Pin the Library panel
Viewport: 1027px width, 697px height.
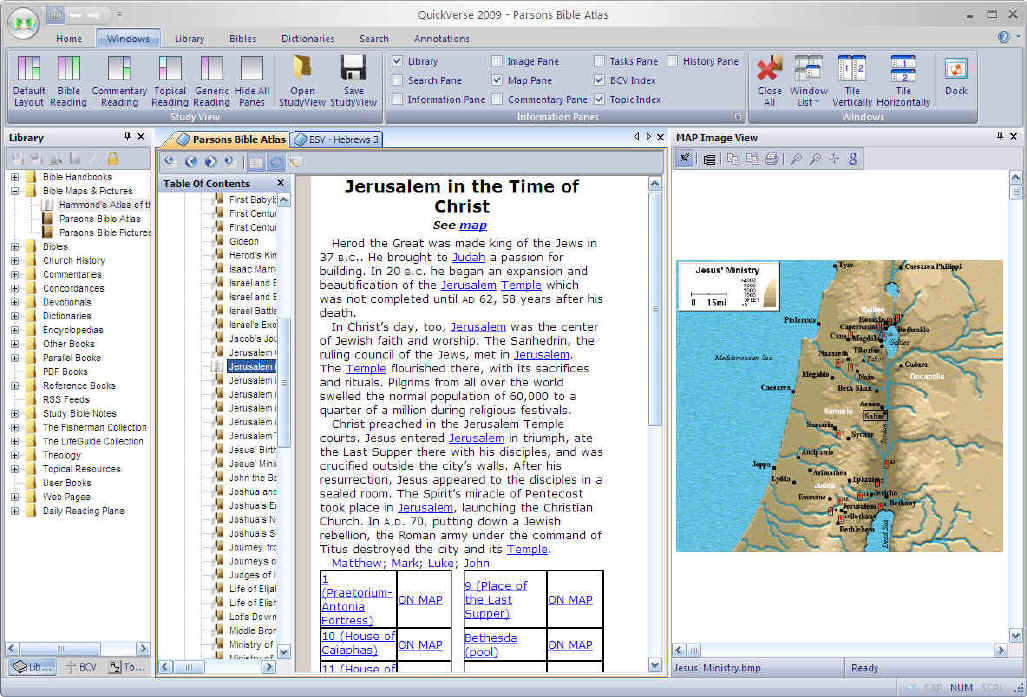(127, 136)
